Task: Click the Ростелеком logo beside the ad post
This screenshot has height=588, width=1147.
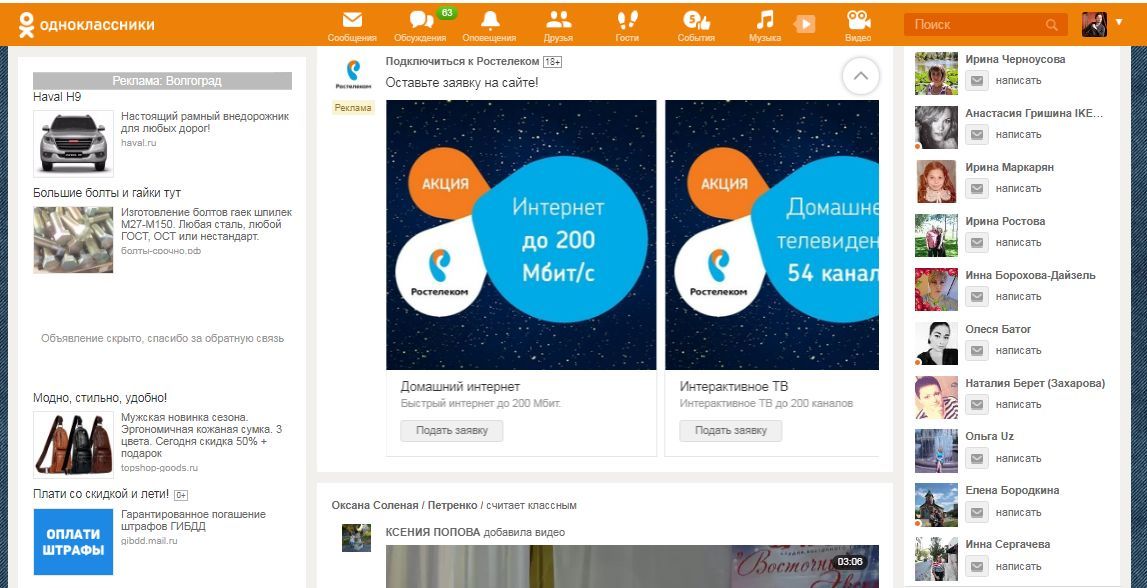Action: click(353, 74)
